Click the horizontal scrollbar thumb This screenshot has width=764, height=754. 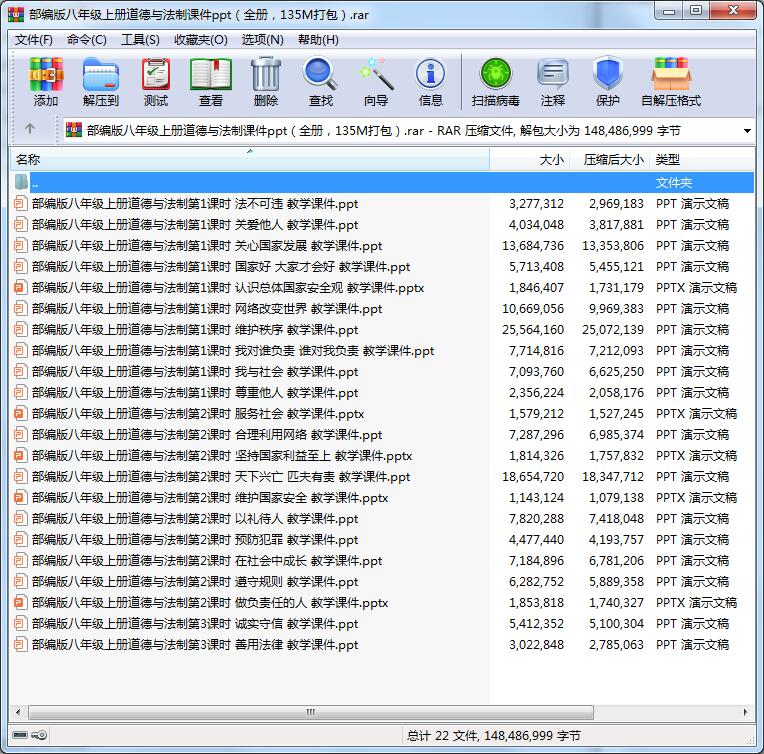pyautogui.click(x=311, y=712)
